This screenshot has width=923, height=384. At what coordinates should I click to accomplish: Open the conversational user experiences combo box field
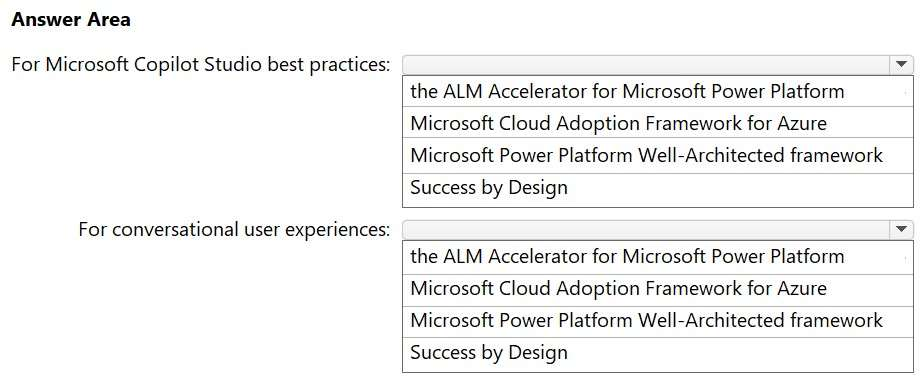tap(658, 229)
